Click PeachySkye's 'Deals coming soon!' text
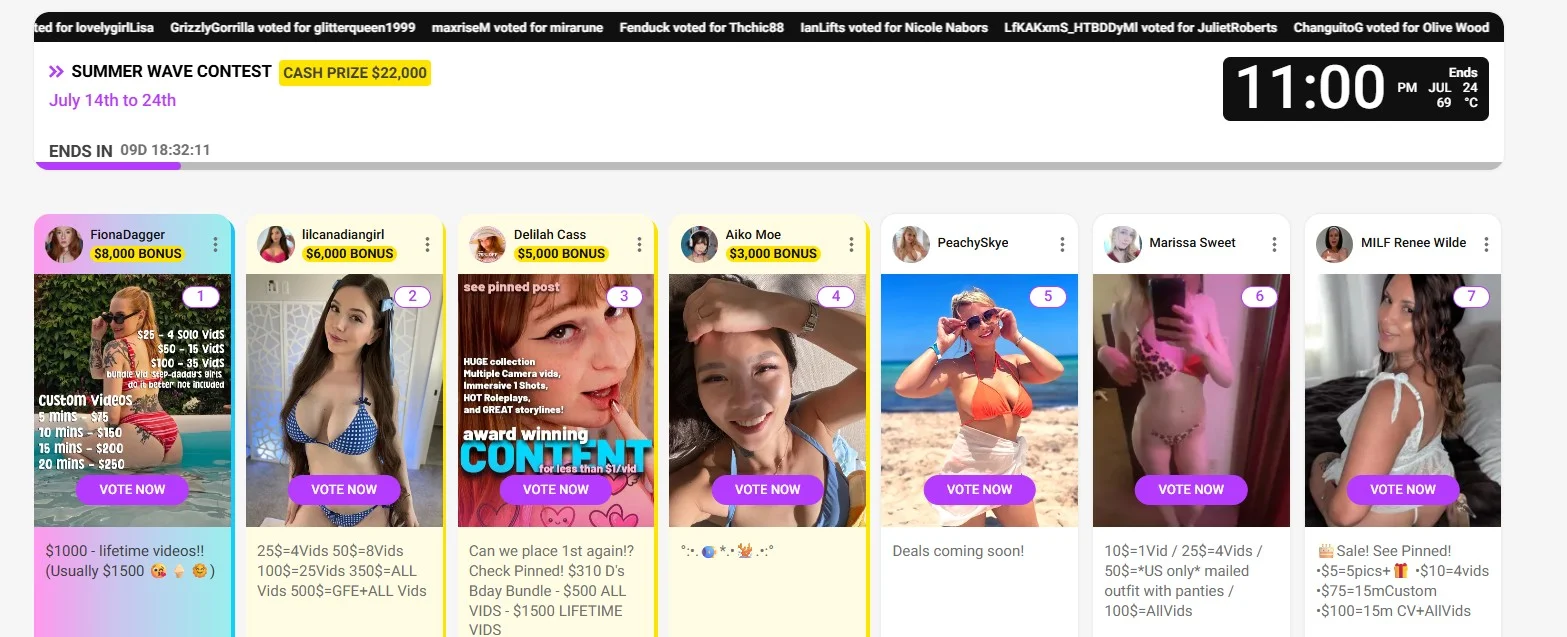The image size is (1567, 637). [x=958, y=551]
